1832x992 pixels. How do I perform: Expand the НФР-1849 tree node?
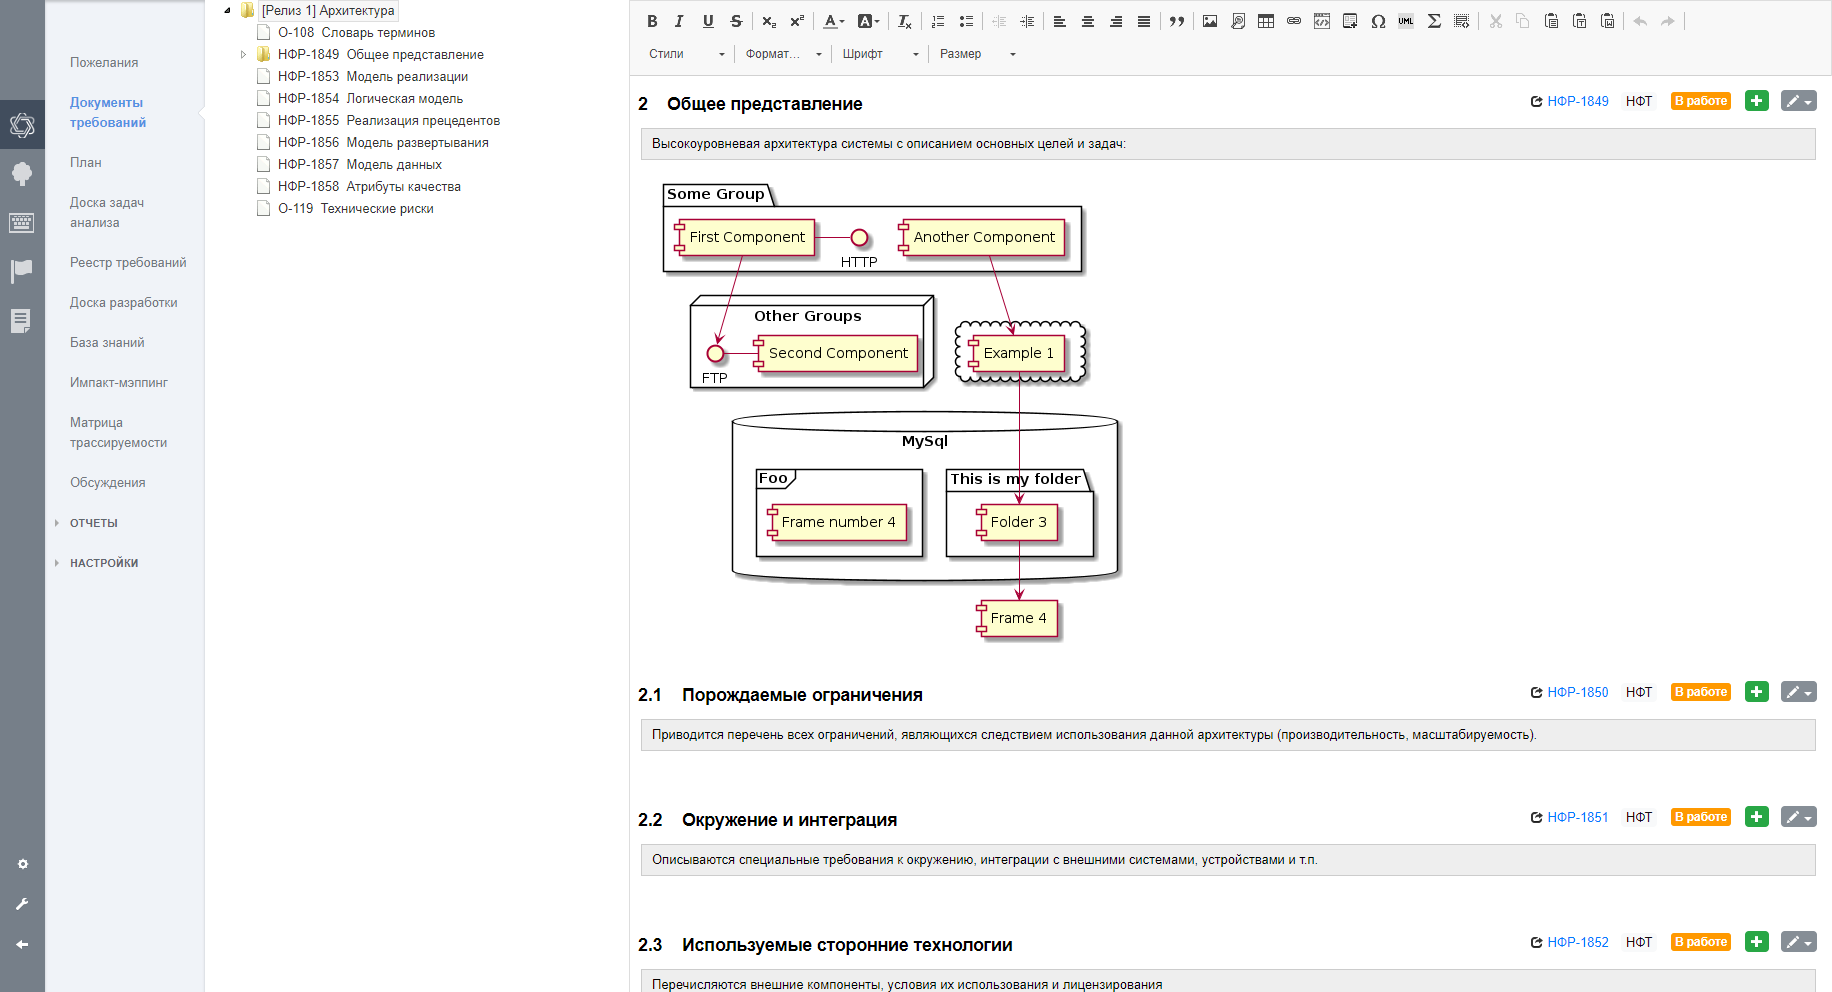click(243, 55)
